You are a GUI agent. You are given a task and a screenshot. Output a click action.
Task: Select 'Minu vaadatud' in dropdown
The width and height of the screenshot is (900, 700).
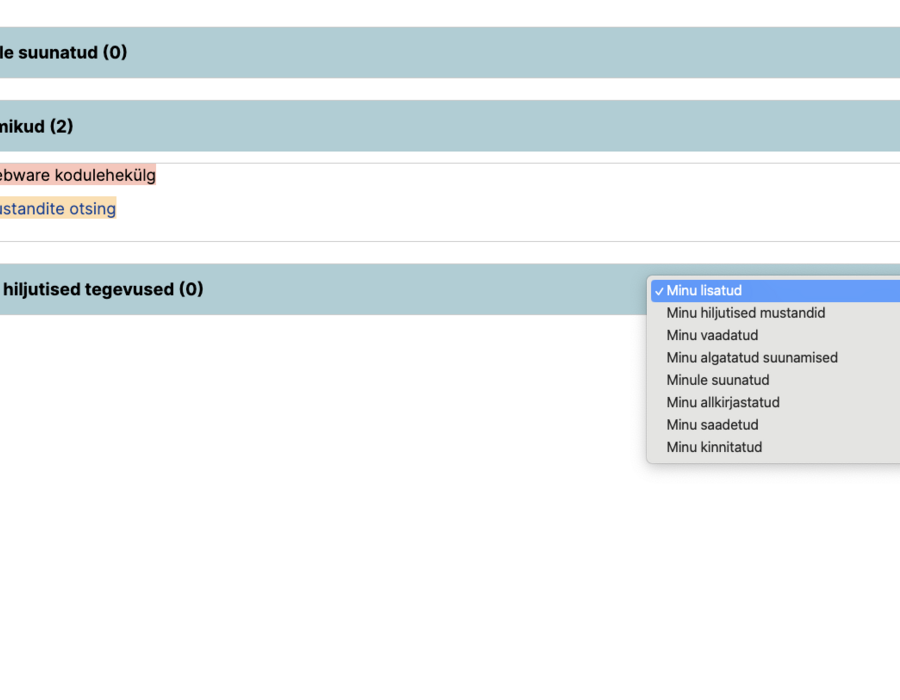point(775,336)
